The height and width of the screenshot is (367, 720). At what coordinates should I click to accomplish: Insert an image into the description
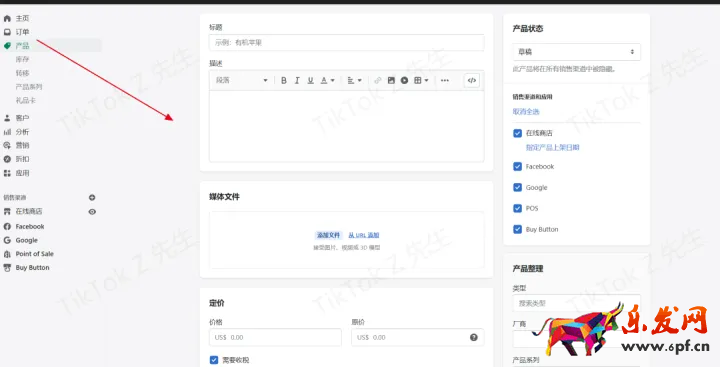(391, 80)
